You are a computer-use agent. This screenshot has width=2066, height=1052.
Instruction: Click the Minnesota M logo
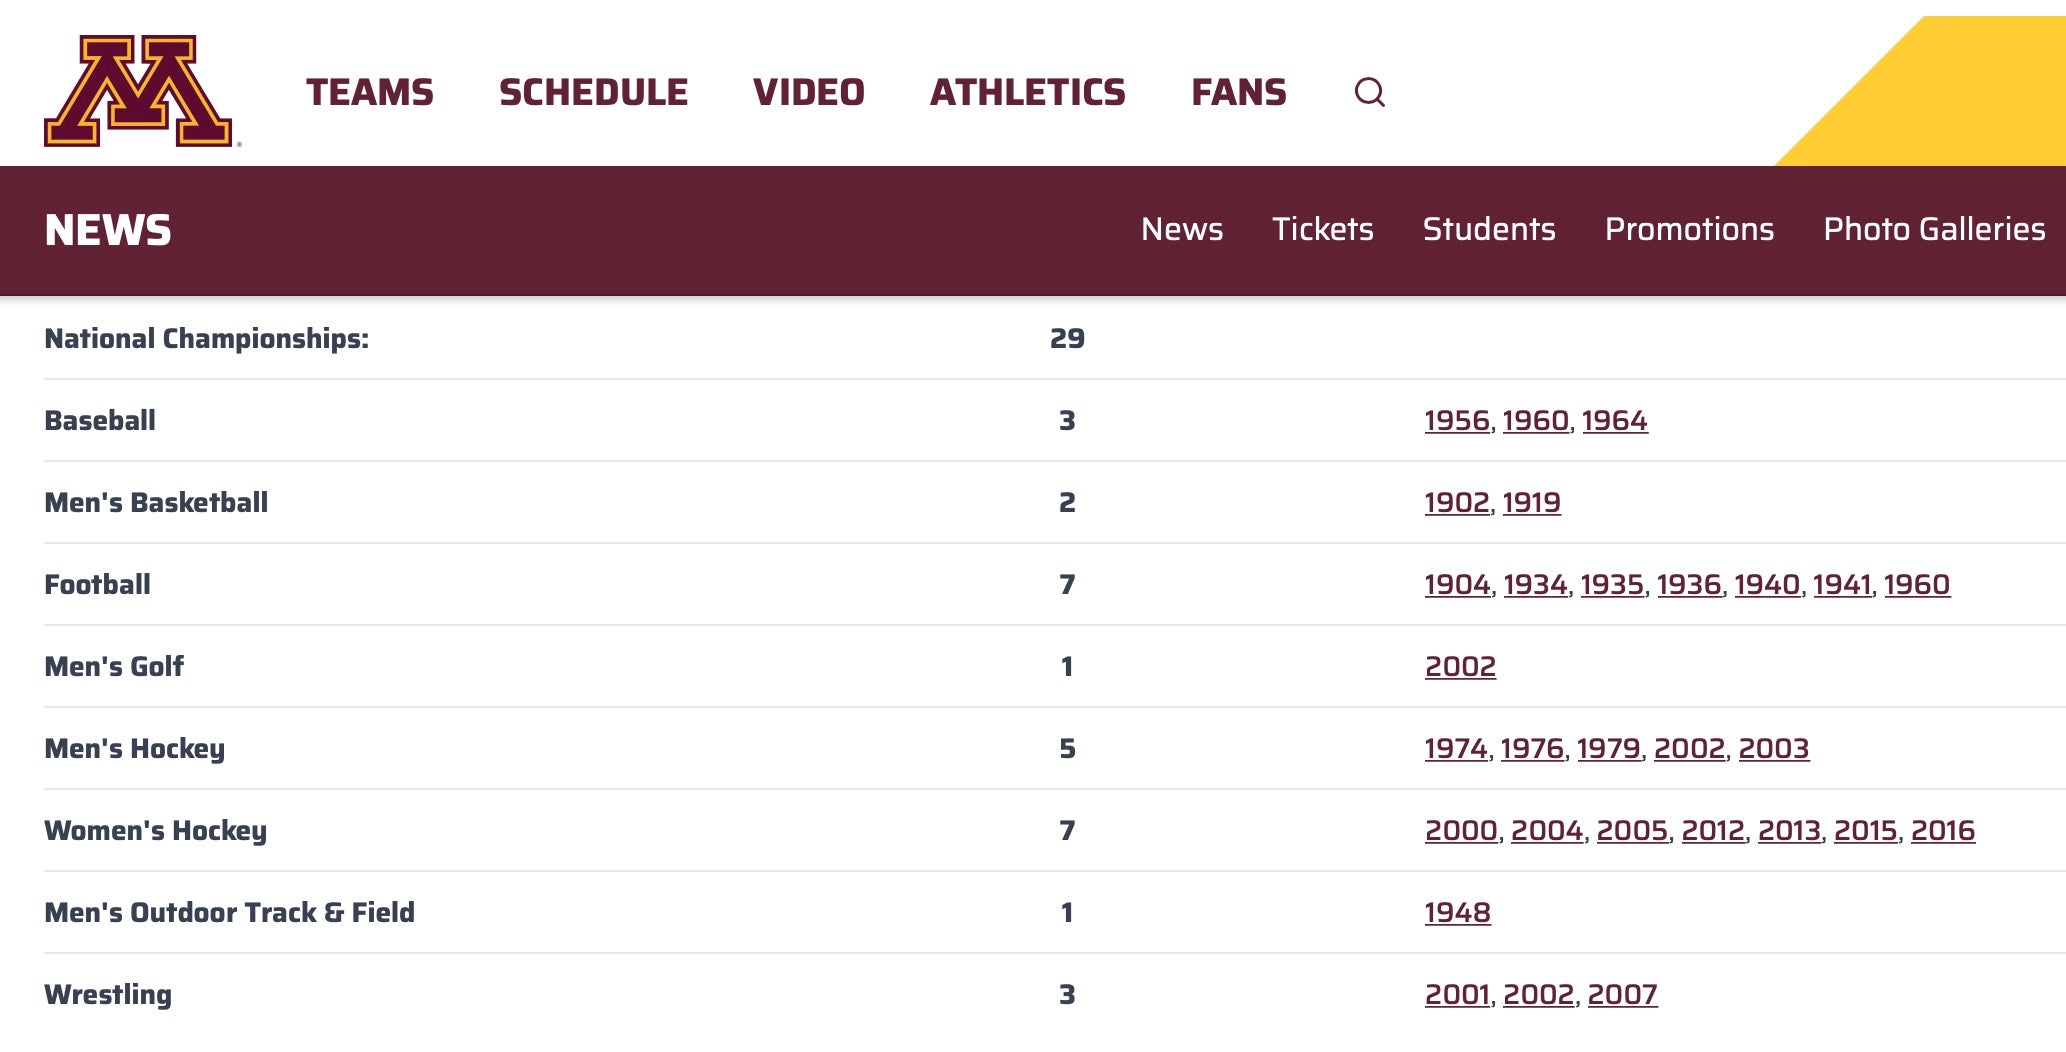coord(138,91)
